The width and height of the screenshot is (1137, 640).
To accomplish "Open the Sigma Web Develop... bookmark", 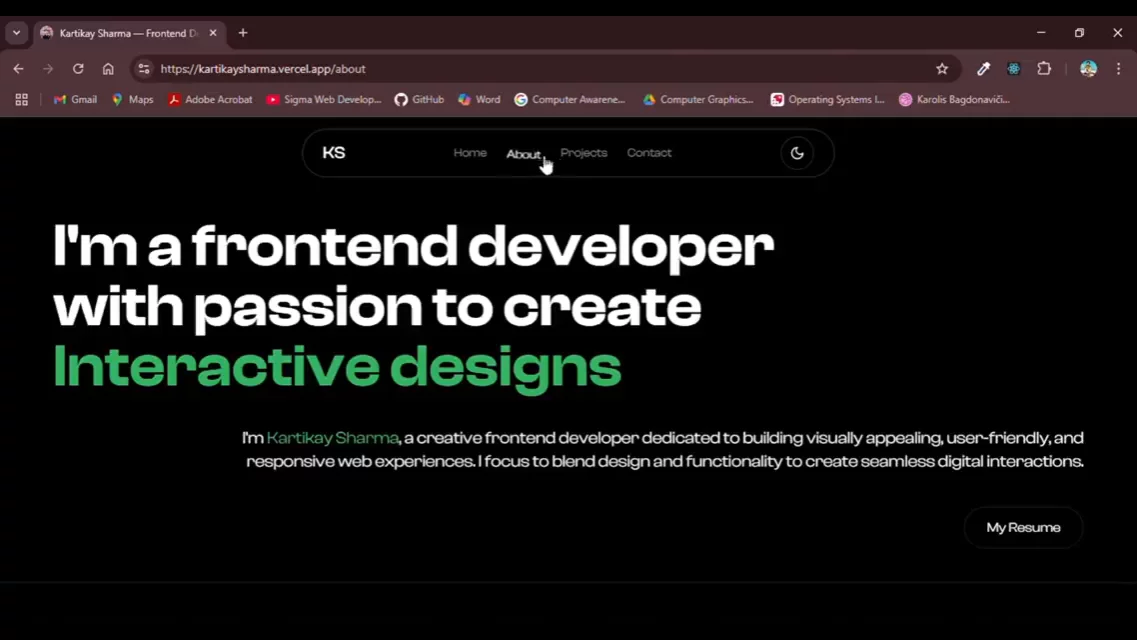I will pos(323,99).
